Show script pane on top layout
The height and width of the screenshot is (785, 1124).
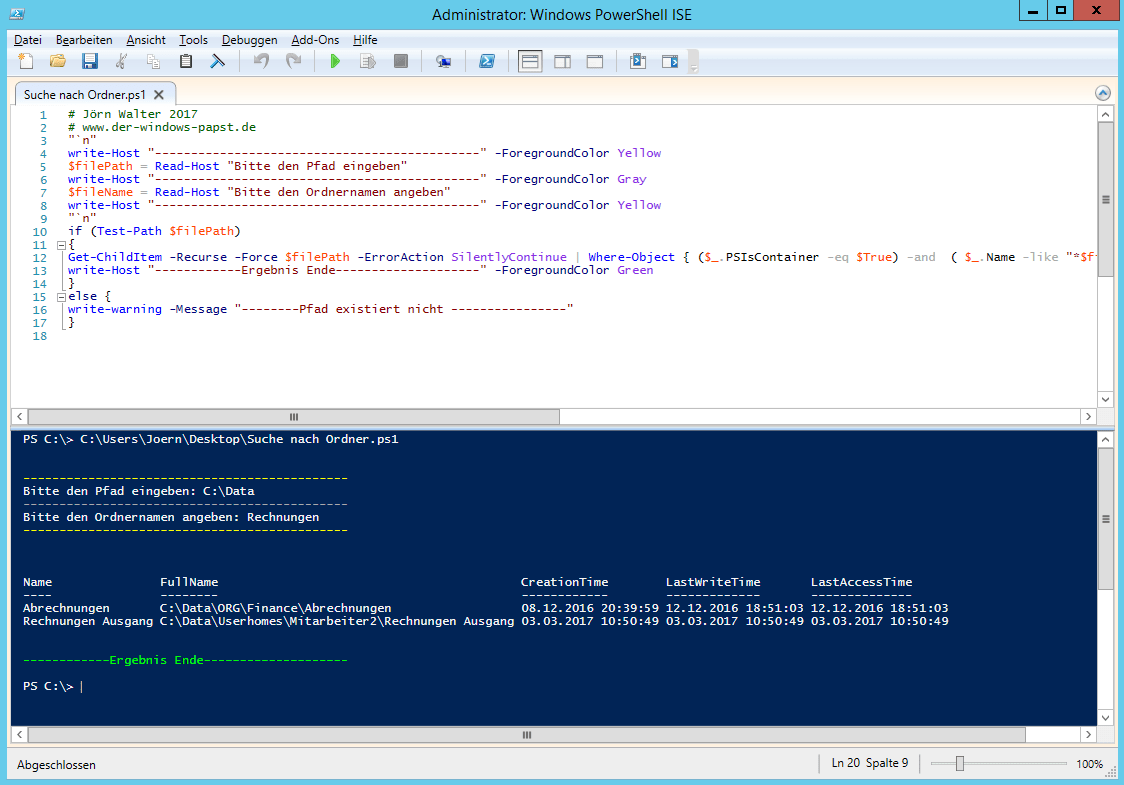click(530, 62)
